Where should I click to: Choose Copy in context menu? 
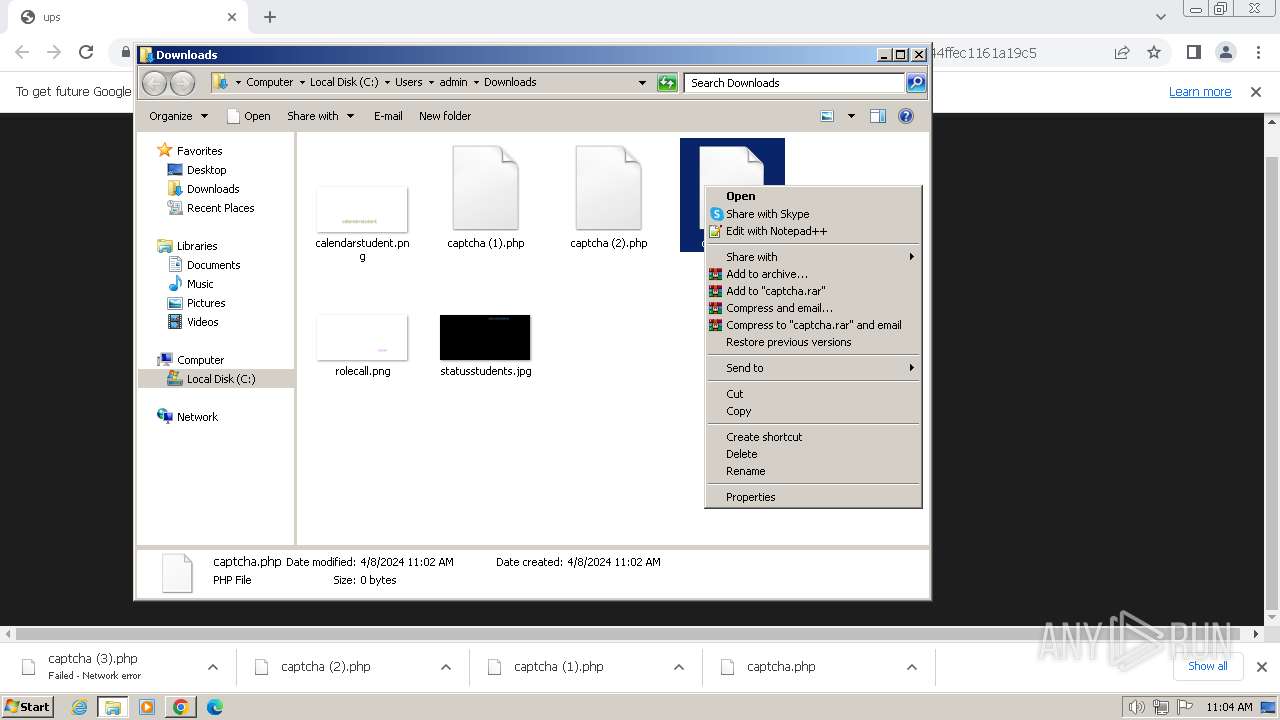[813, 411]
